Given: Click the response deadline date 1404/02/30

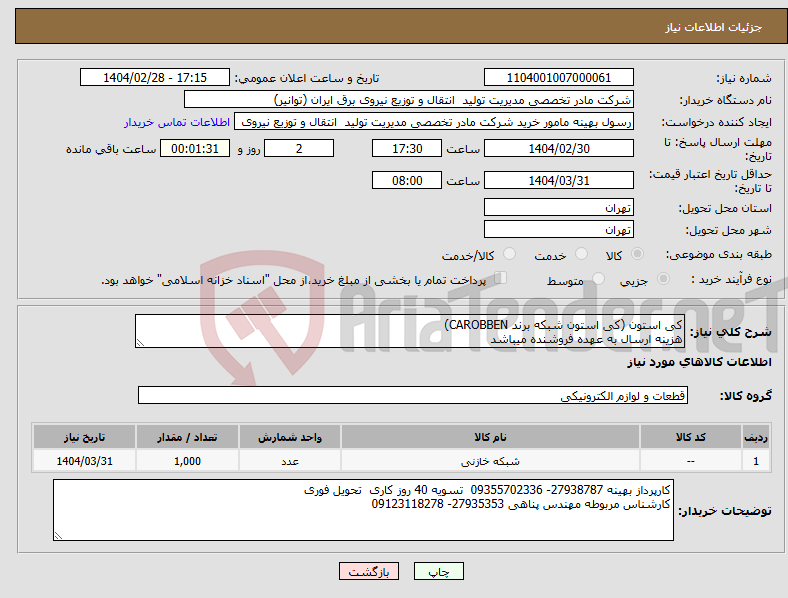Looking at the screenshot, I should tap(558, 148).
